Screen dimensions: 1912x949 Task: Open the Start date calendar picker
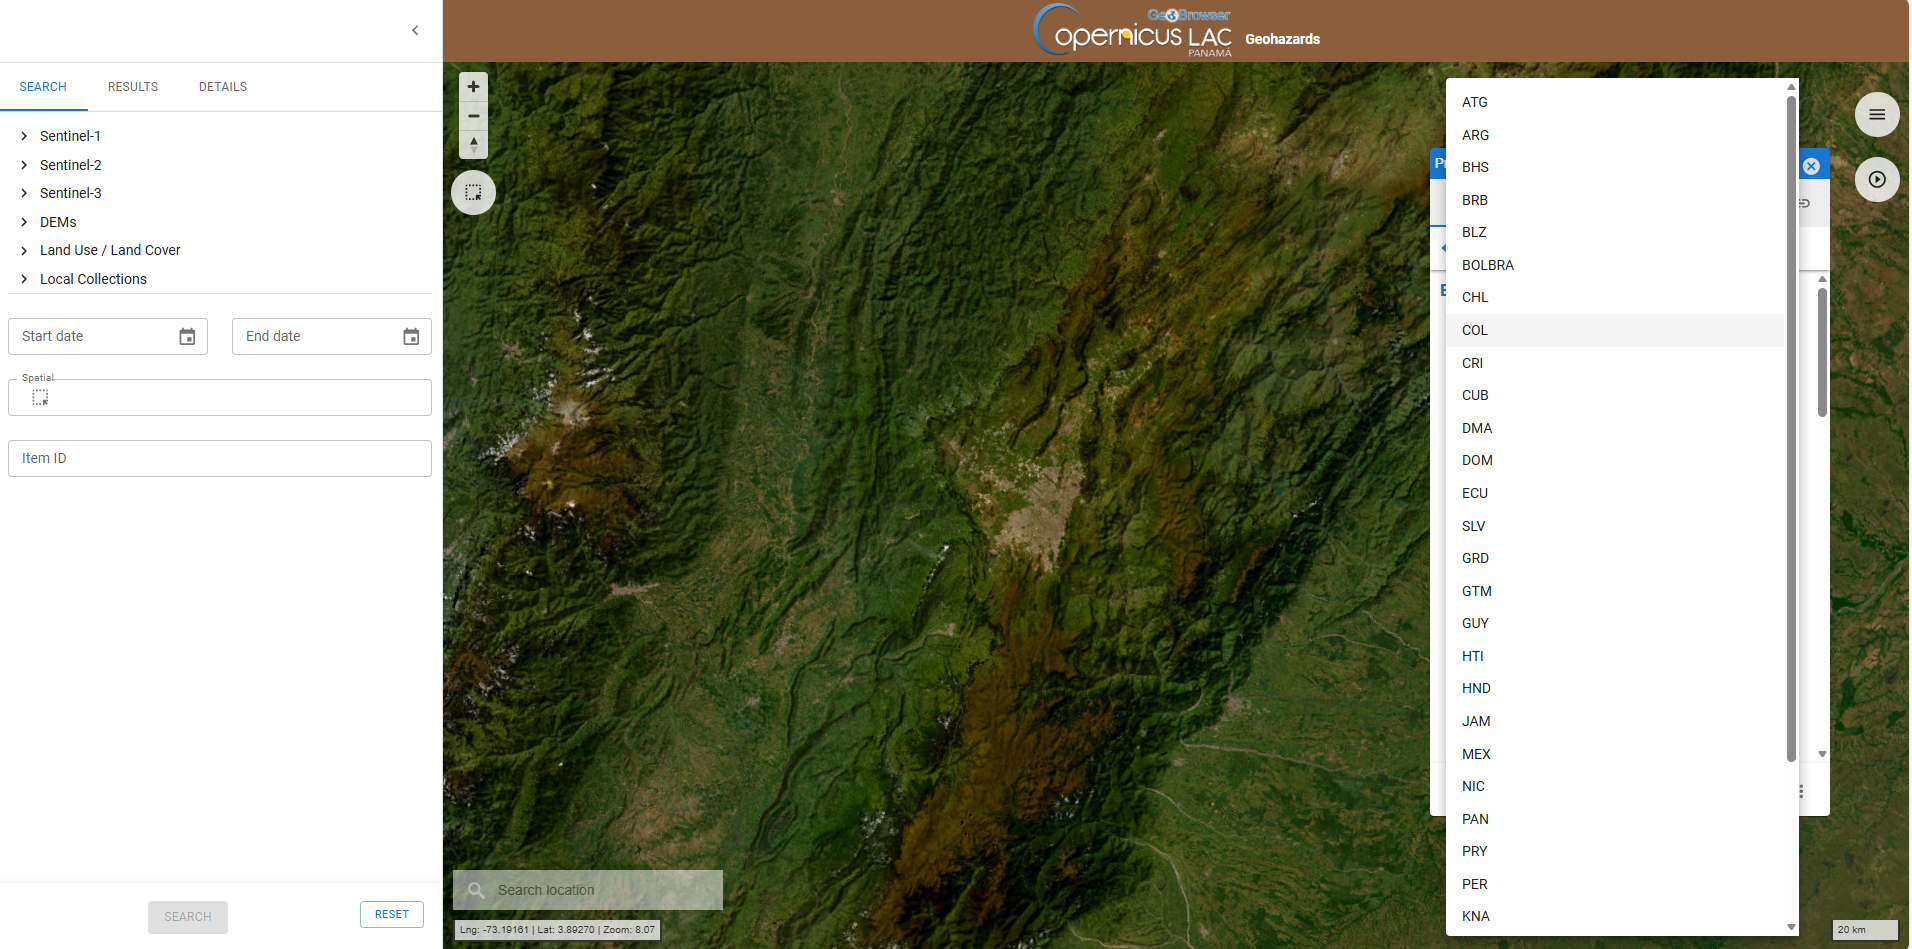click(187, 337)
